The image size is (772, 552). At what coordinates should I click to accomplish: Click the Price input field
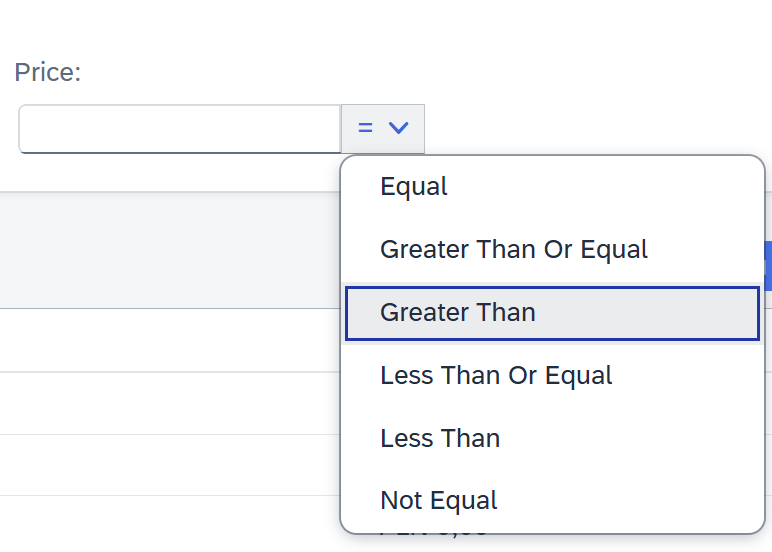[x=180, y=129]
